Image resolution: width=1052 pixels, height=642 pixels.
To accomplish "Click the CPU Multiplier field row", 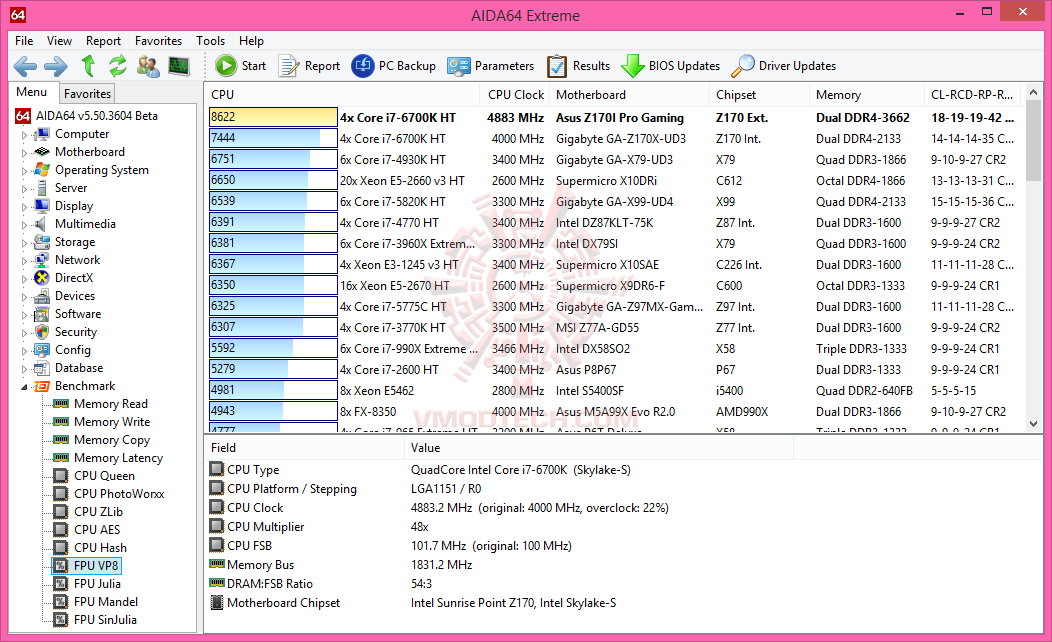I will 500,527.
